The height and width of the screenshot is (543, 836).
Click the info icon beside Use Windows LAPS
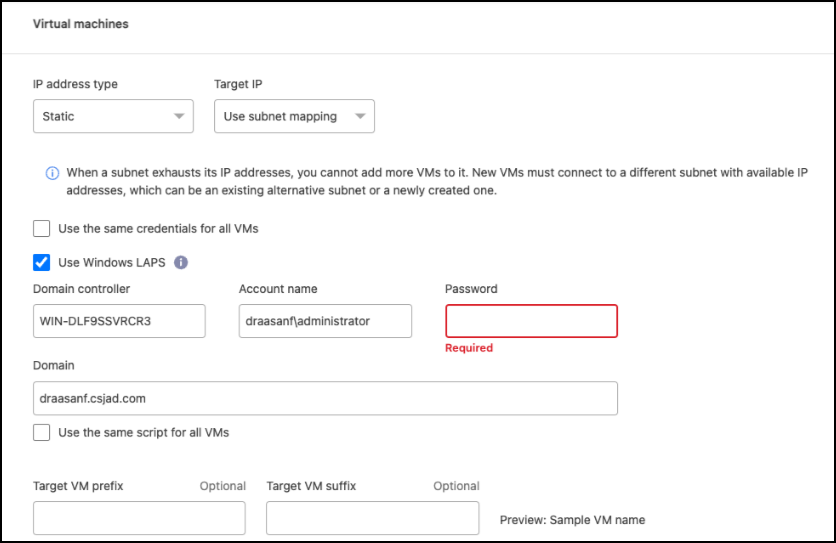(181, 262)
